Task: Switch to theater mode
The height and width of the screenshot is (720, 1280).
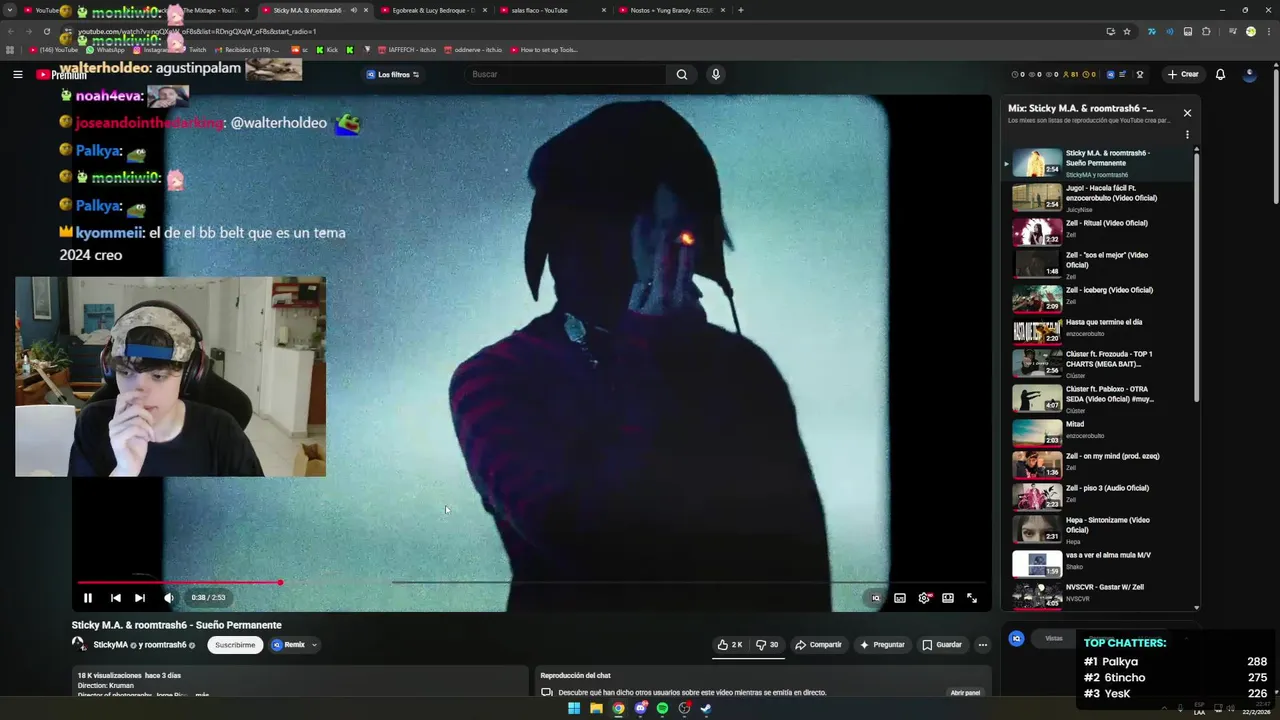Action: (x=948, y=598)
